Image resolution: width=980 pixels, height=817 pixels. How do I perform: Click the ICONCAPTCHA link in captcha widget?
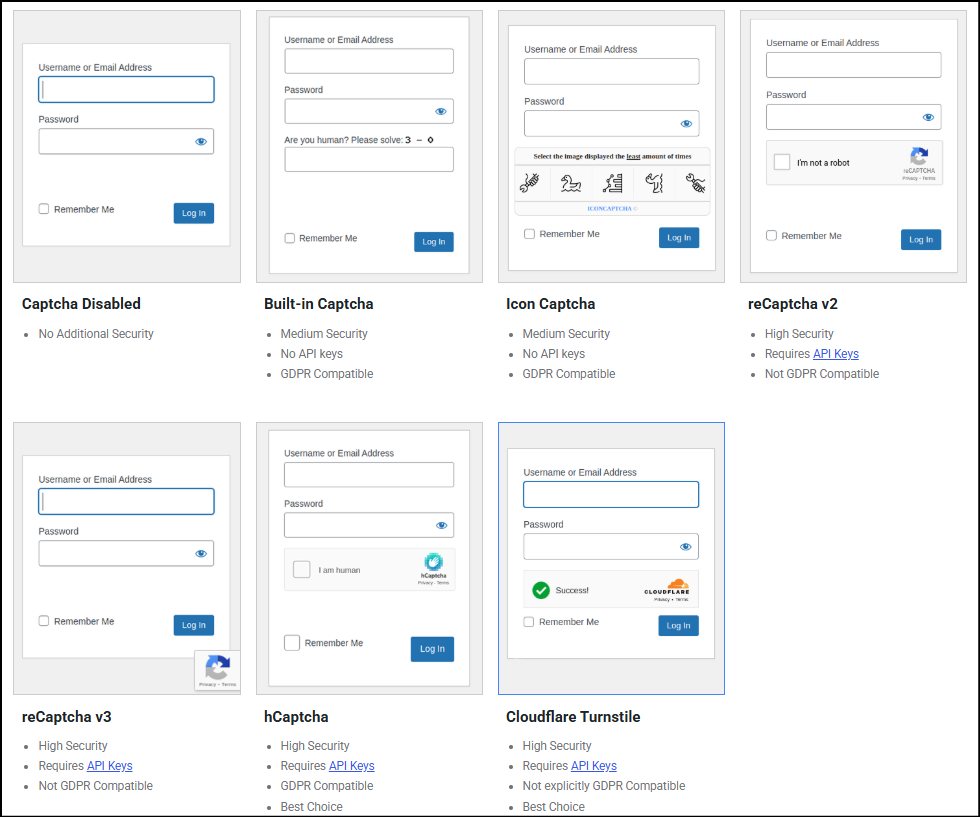click(x=609, y=209)
